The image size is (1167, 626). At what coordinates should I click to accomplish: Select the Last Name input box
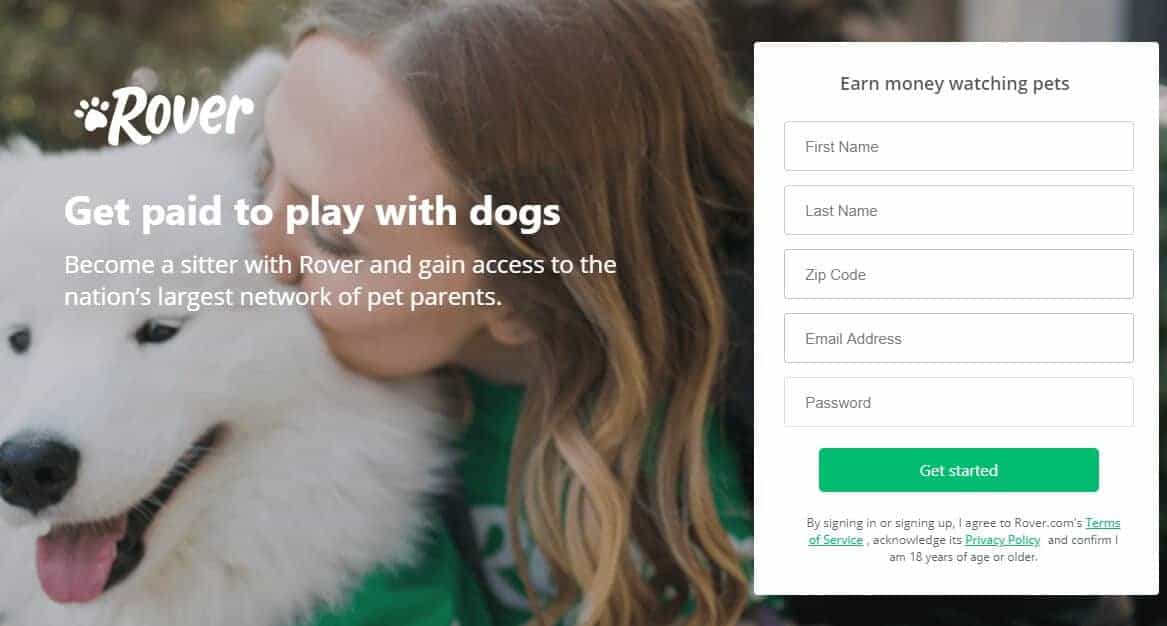click(x=959, y=211)
